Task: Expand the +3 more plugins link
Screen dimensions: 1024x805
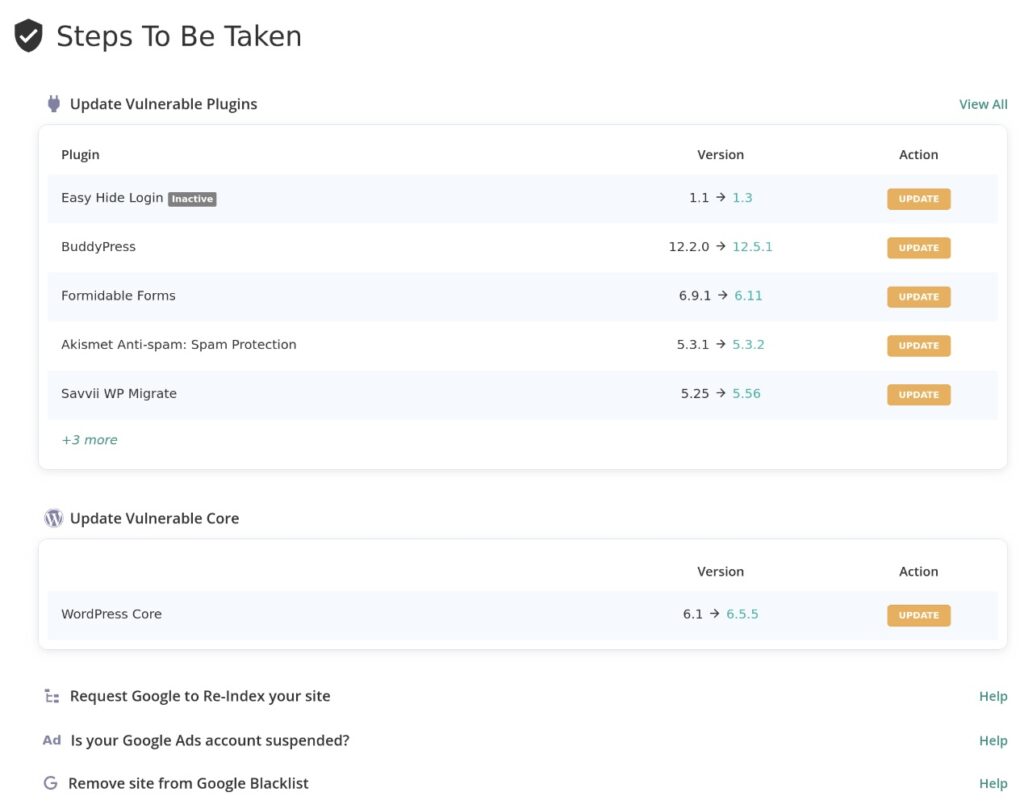Action: point(89,440)
